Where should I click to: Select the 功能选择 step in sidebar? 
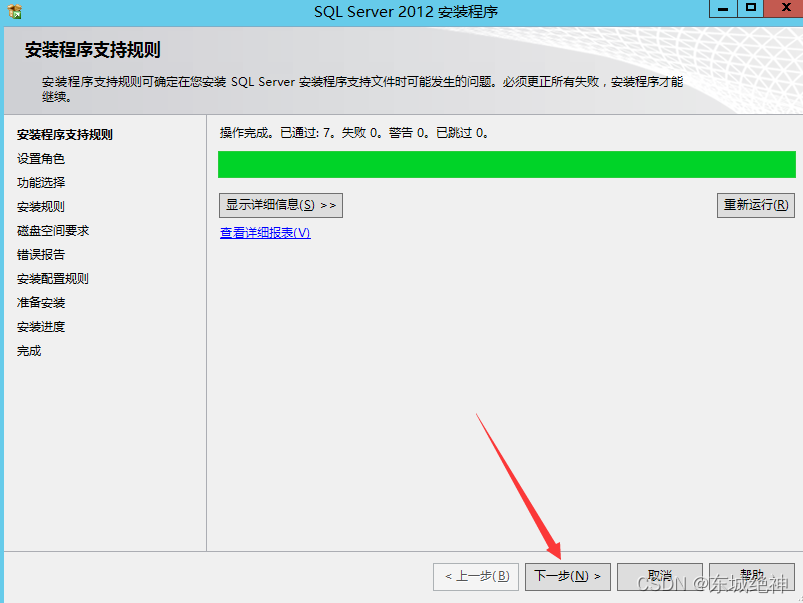(40, 183)
